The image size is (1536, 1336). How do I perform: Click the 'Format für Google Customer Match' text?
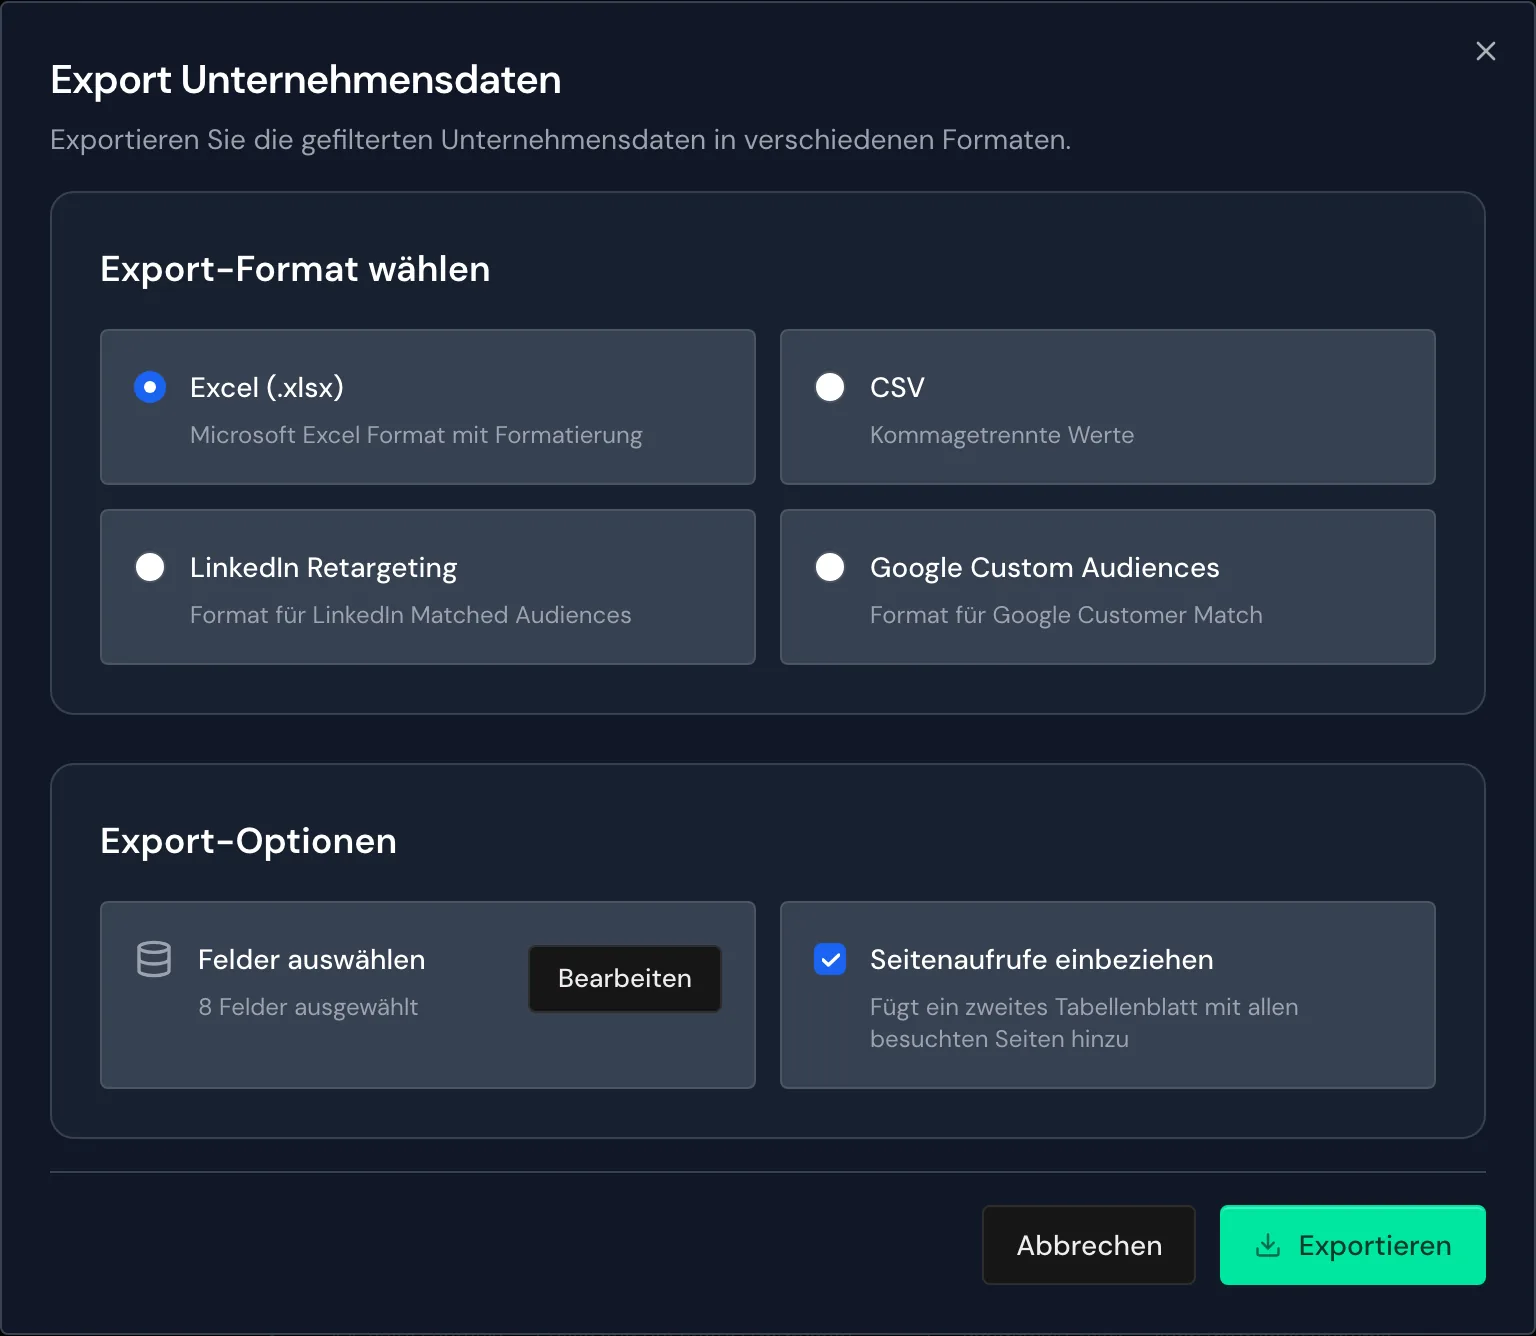coord(1066,615)
